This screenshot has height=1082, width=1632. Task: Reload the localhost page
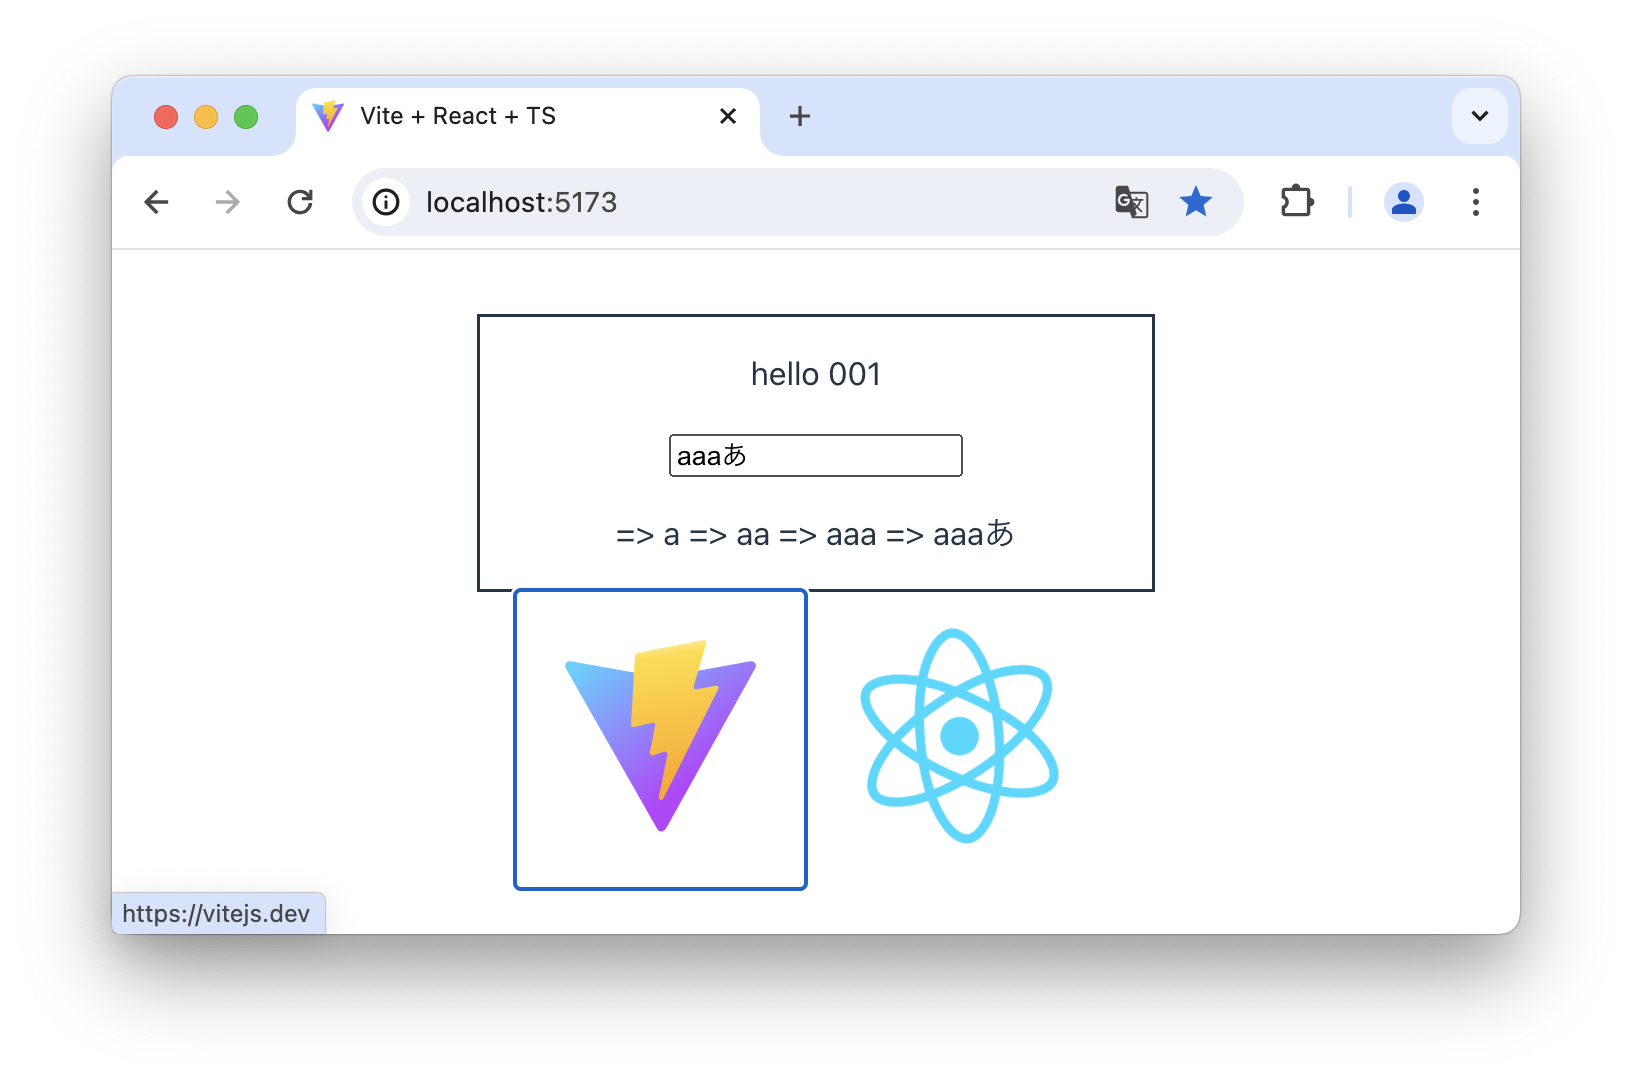click(x=300, y=202)
